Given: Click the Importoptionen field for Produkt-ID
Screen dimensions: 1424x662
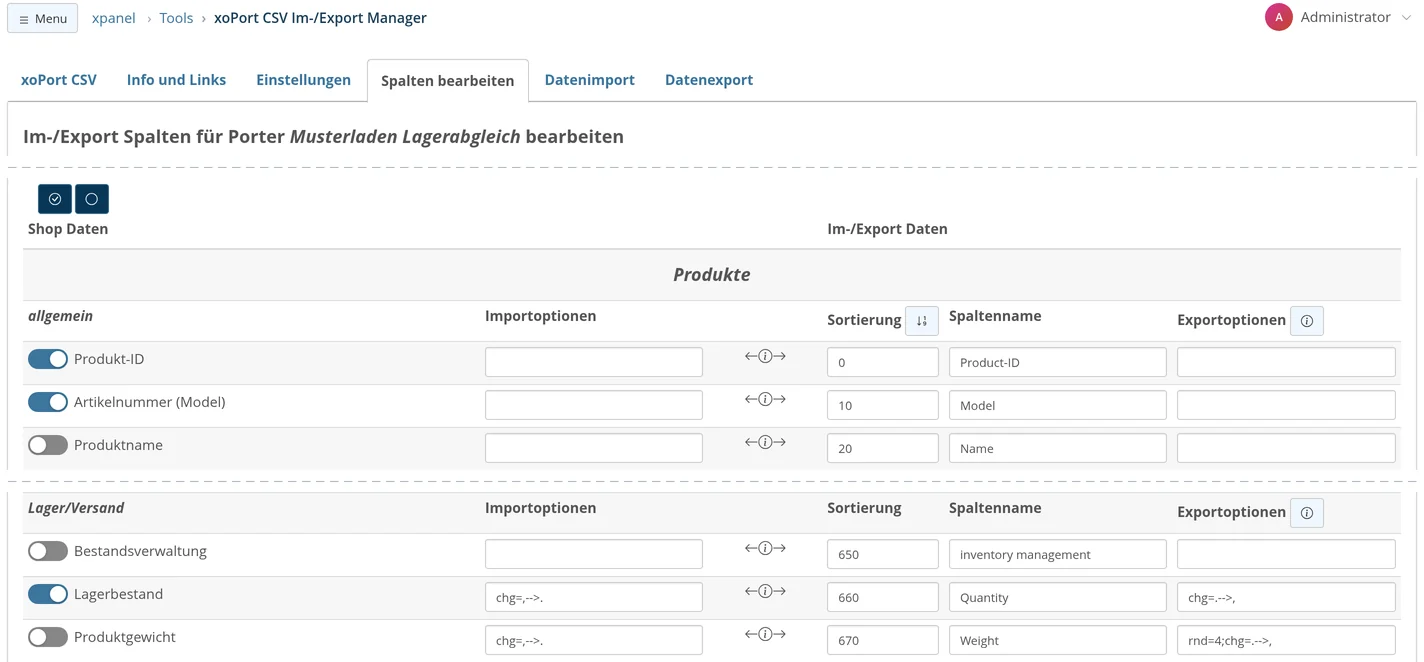Looking at the screenshot, I should point(594,362).
